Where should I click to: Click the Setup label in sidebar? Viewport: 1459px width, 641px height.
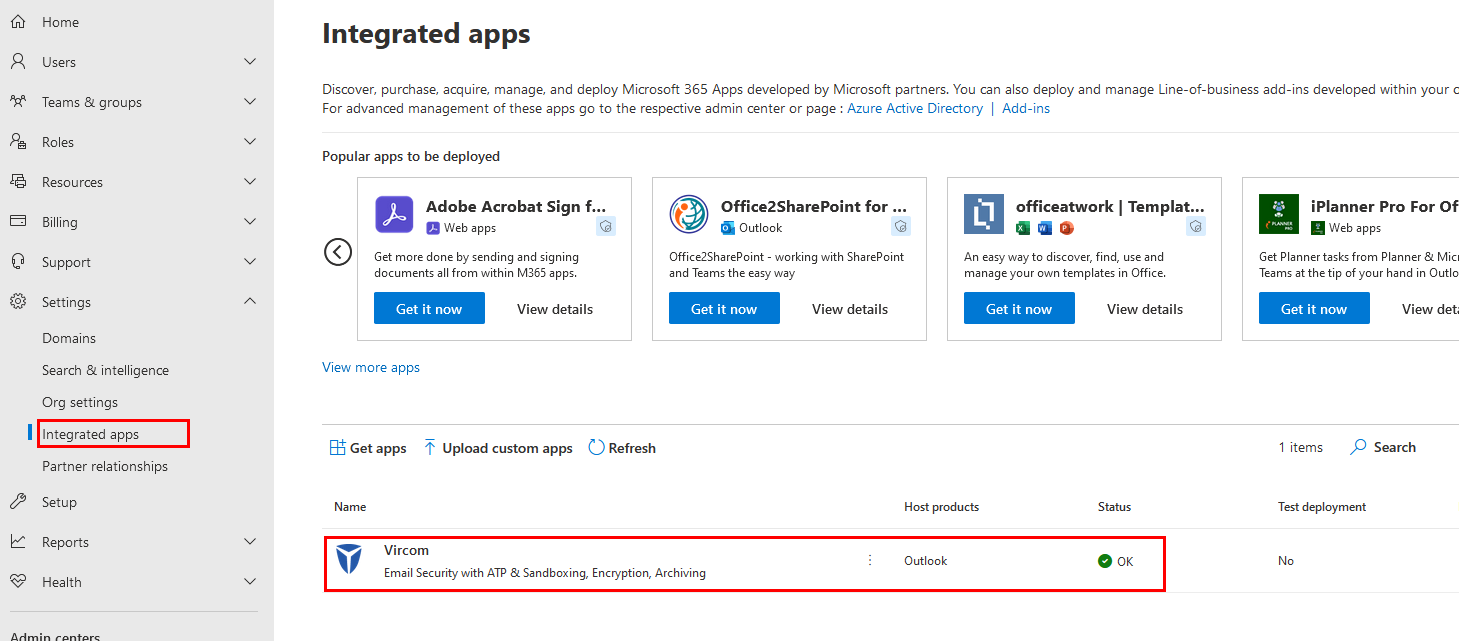coord(59,502)
